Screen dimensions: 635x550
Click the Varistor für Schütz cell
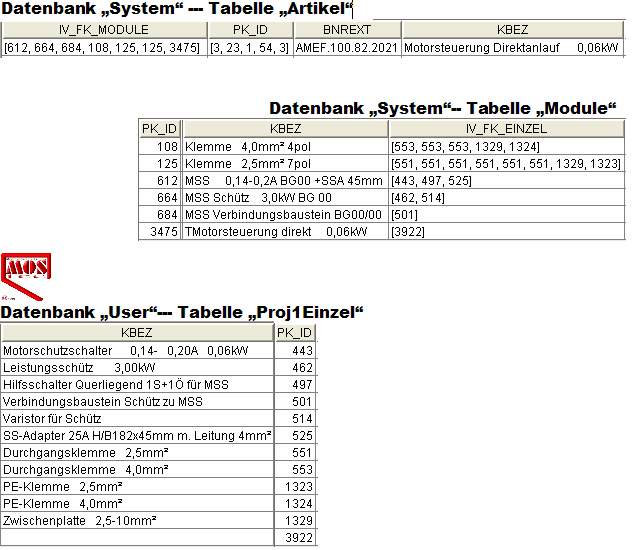(x=137, y=418)
